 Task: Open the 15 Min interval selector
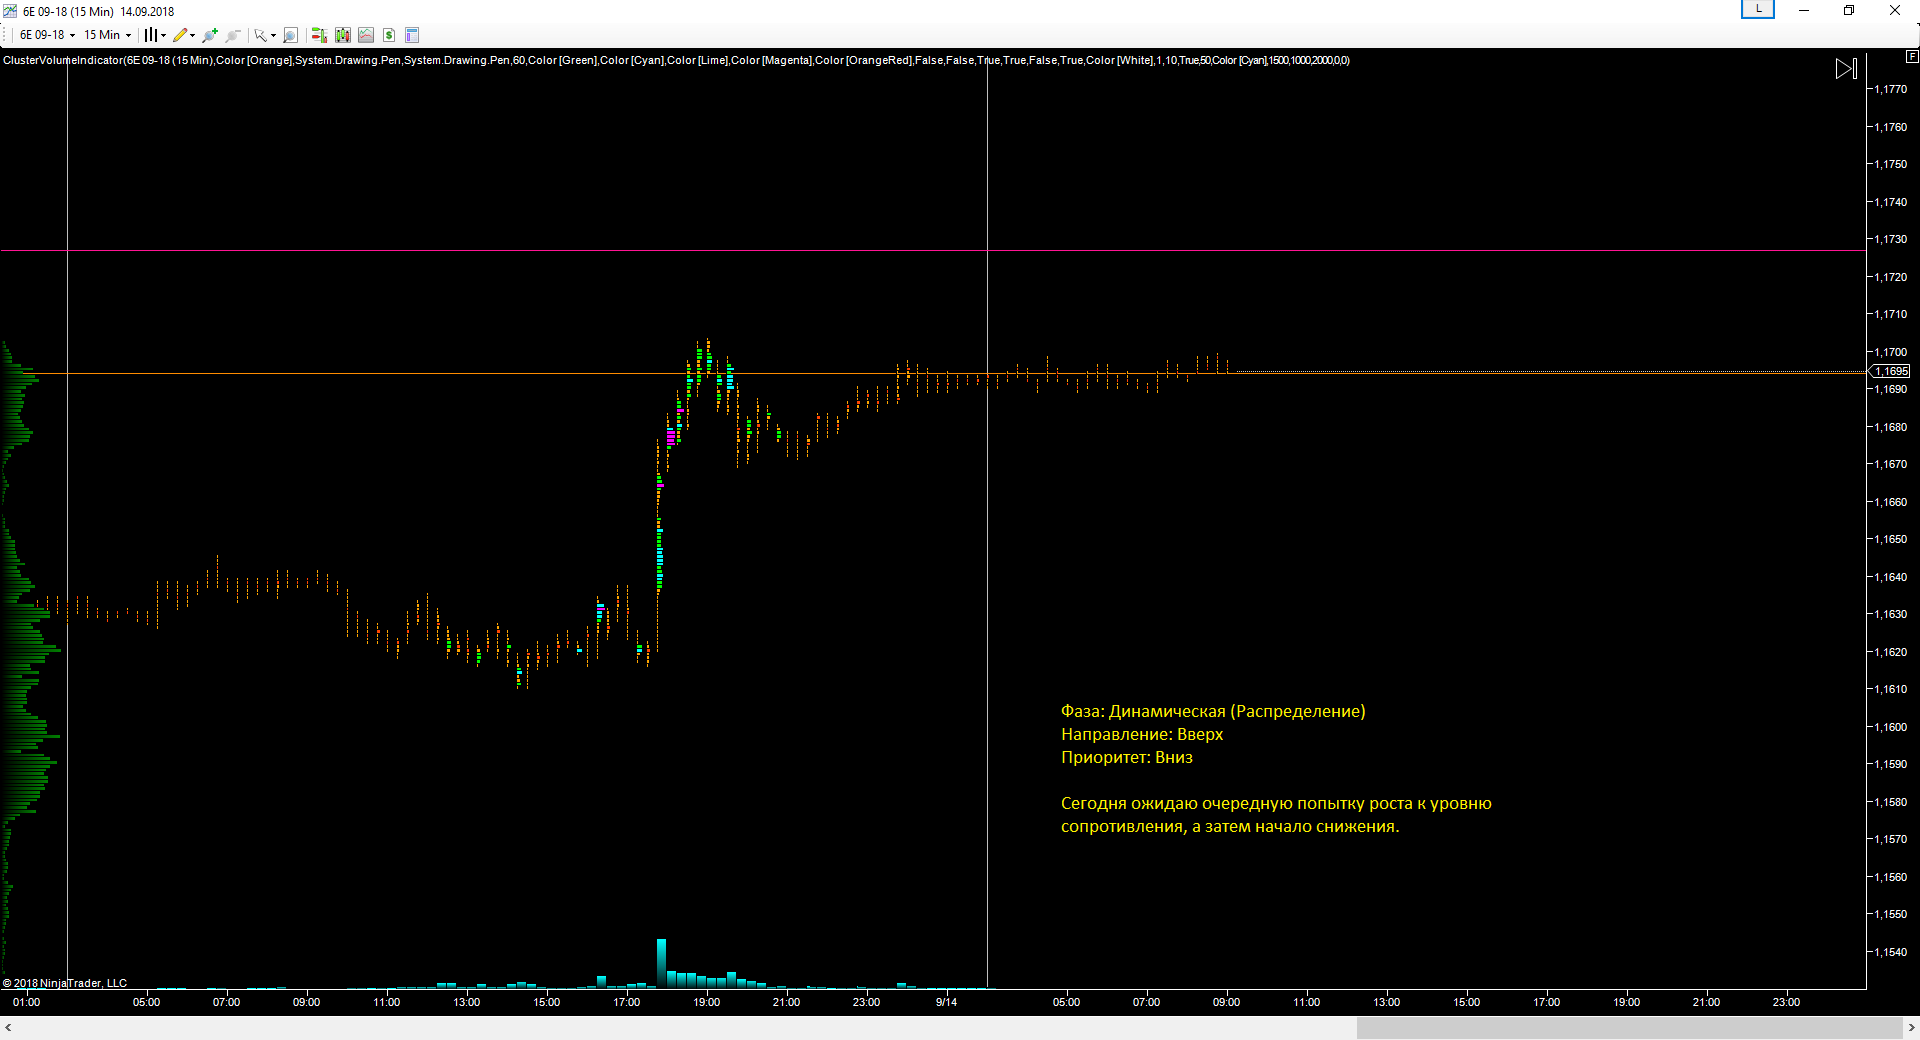[x=107, y=35]
